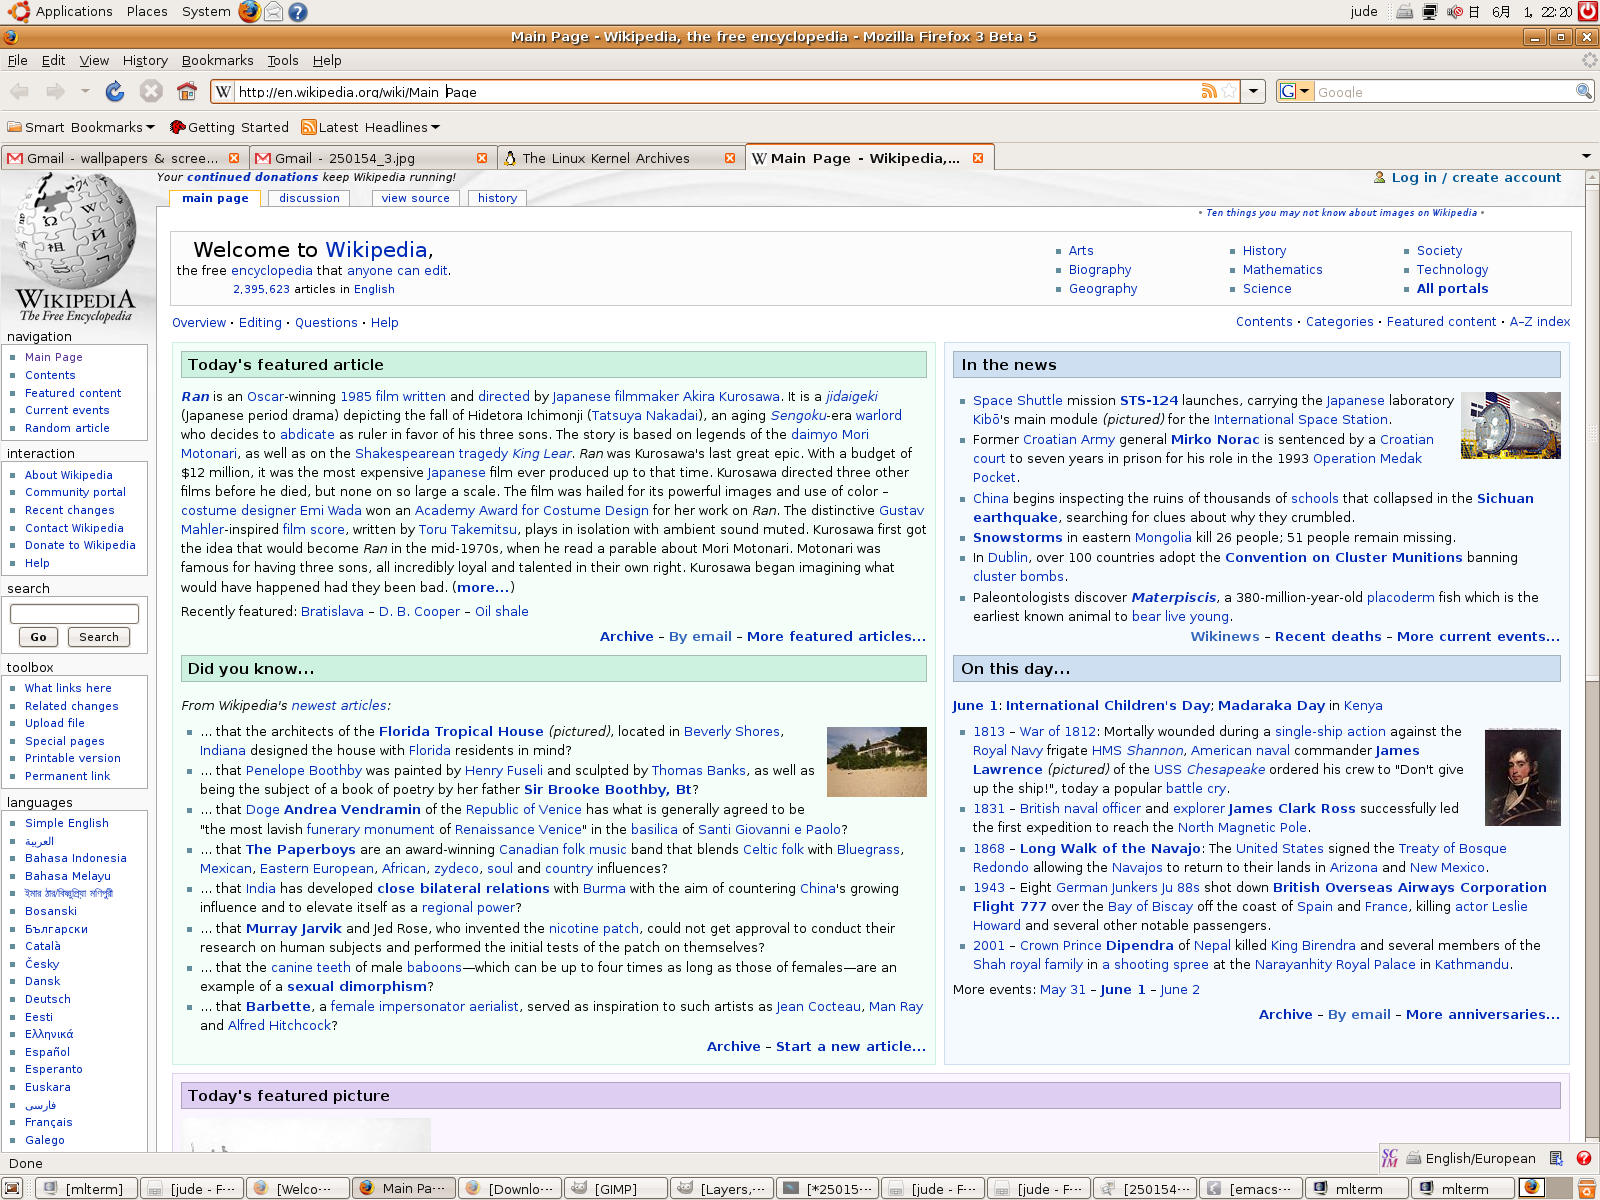The height and width of the screenshot is (1200, 1600).
Task: Close the 'Gmail - wallpapers & scree...' tab
Action: click(234, 158)
